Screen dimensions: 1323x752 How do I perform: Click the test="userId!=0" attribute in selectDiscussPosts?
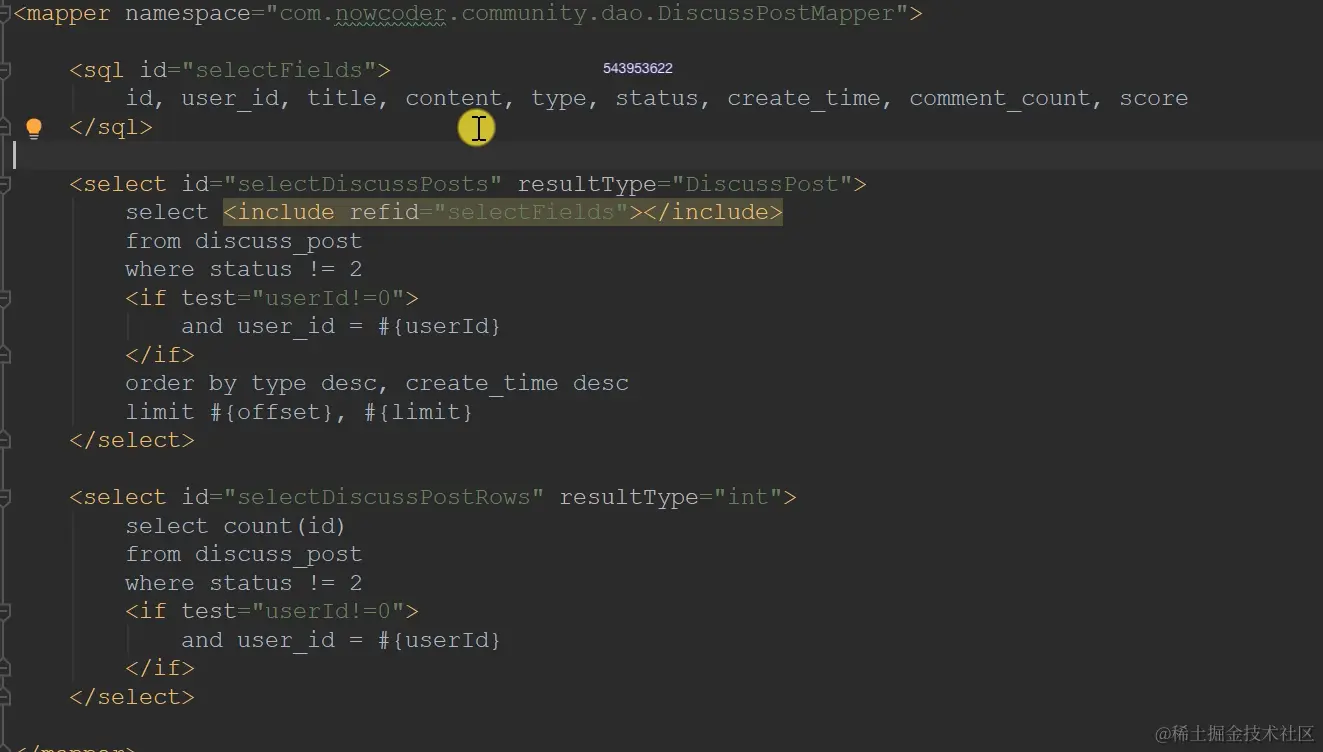pyautogui.click(x=293, y=298)
